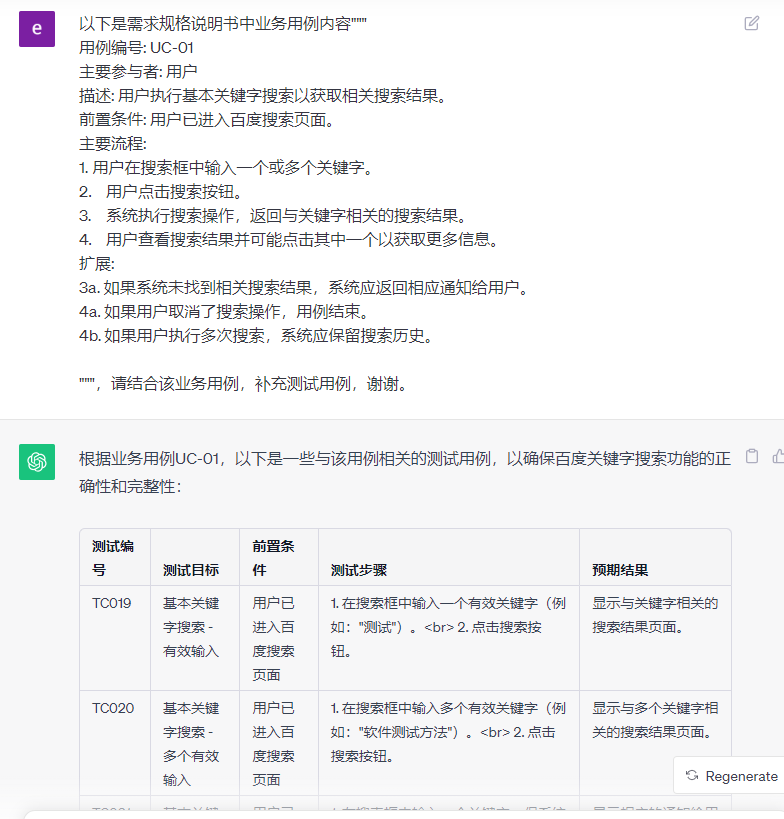Image resolution: width=784 pixels, height=819 pixels.
Task: Click the Regenerate button
Action: tap(732, 776)
